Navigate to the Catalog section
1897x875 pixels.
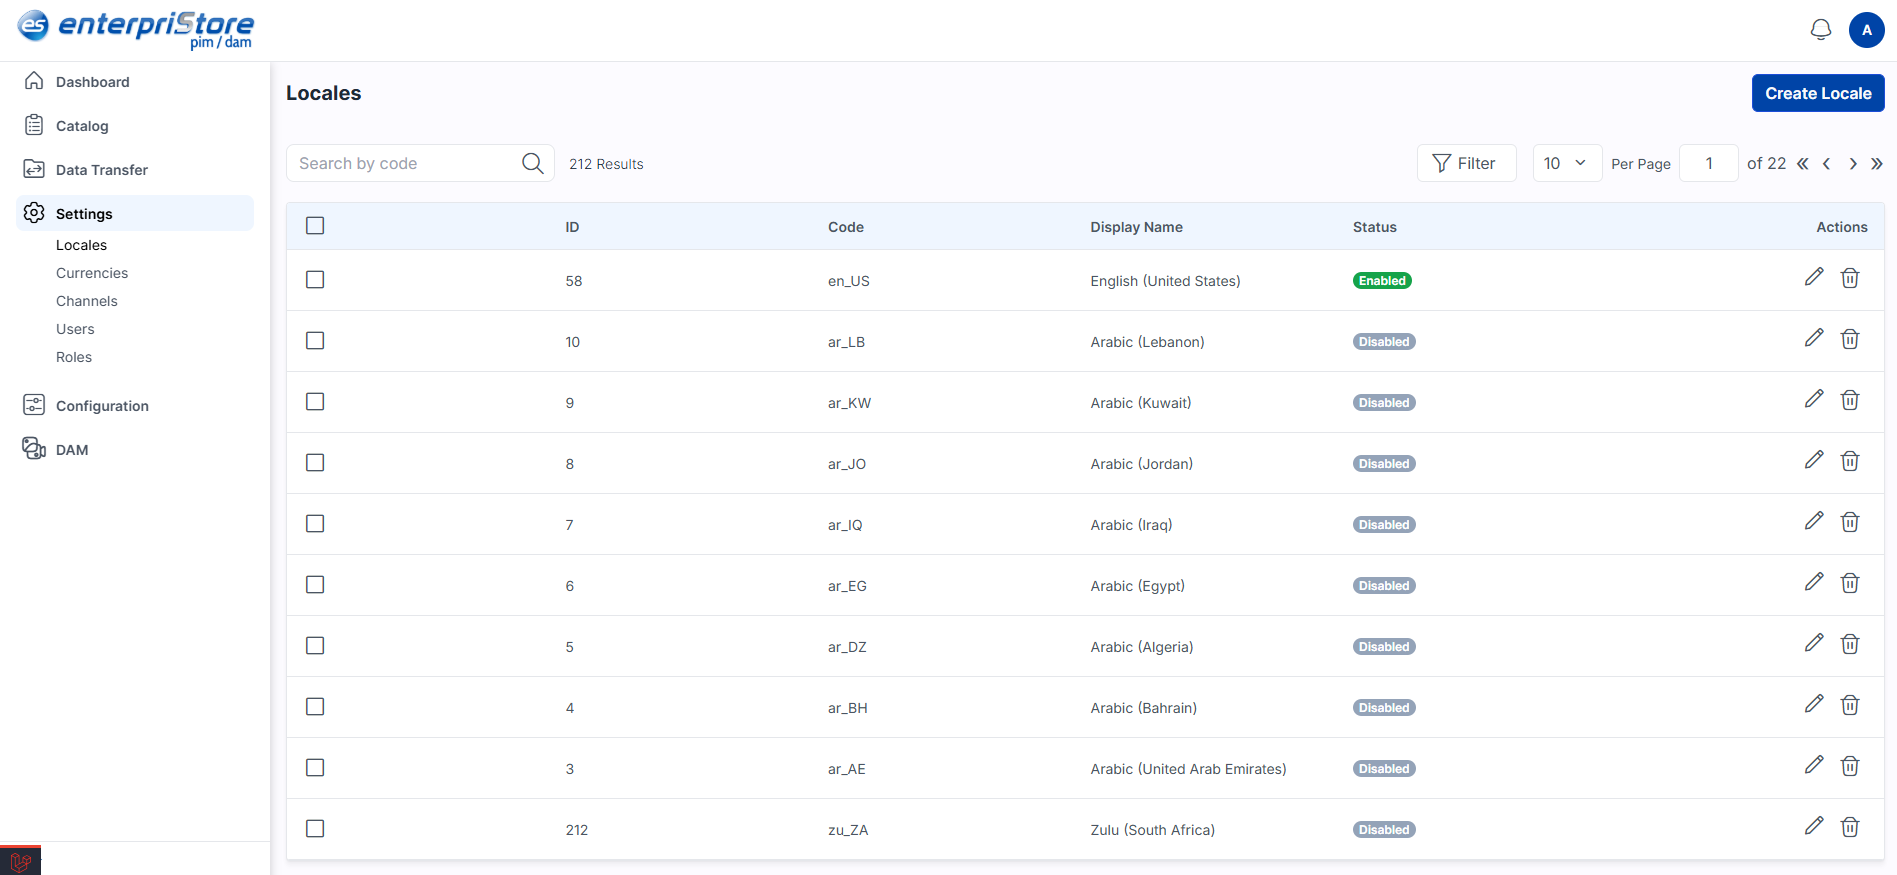click(x=82, y=126)
